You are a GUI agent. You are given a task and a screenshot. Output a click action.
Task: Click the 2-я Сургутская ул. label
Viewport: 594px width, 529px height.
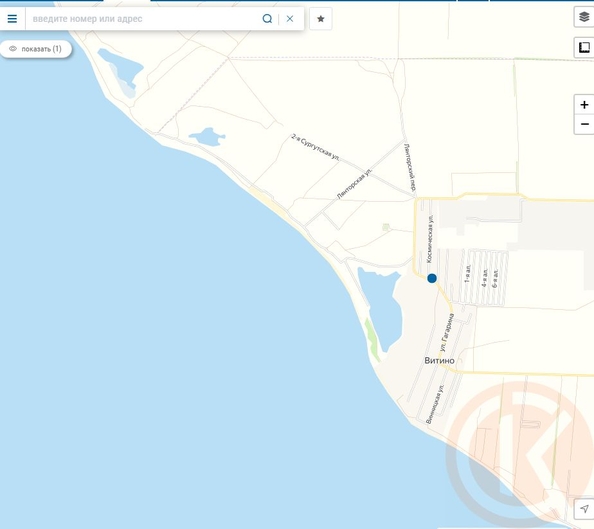[x=315, y=147]
